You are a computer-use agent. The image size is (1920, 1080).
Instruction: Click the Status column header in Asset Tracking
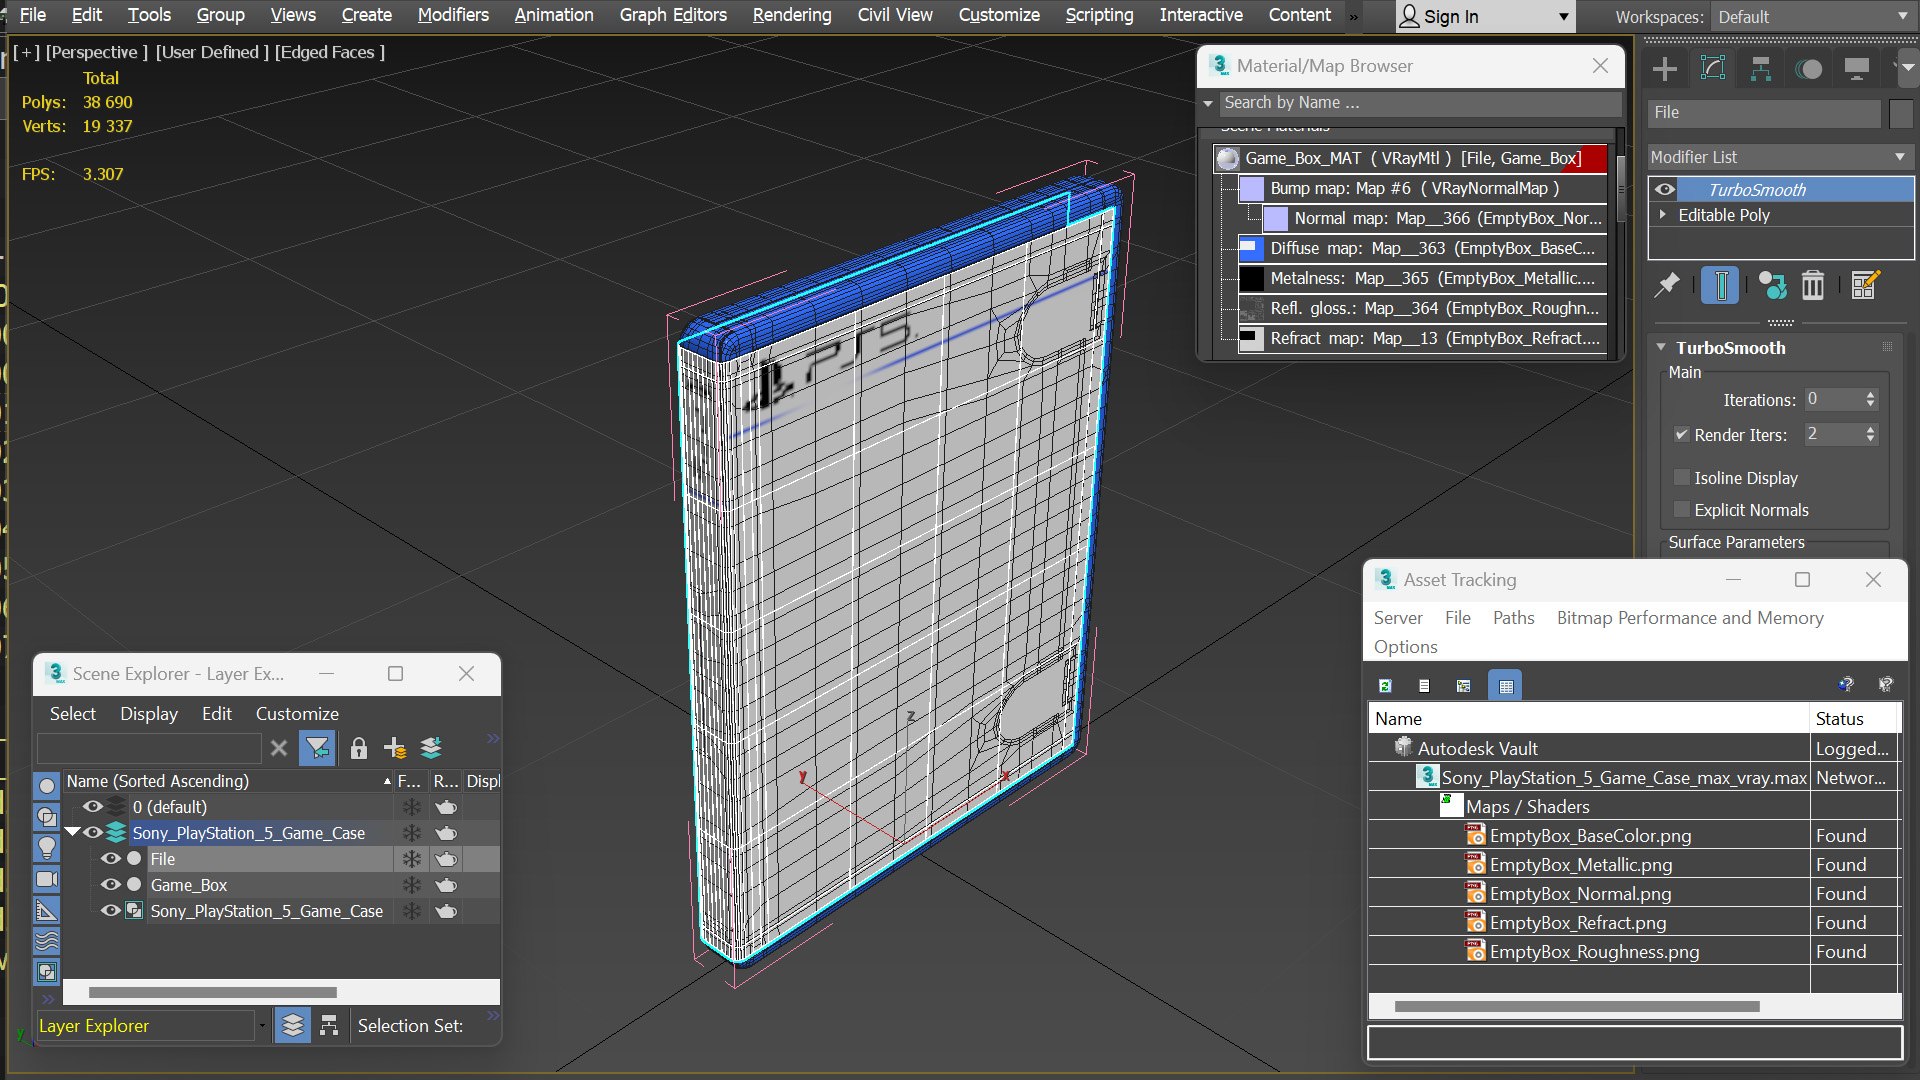(1854, 719)
